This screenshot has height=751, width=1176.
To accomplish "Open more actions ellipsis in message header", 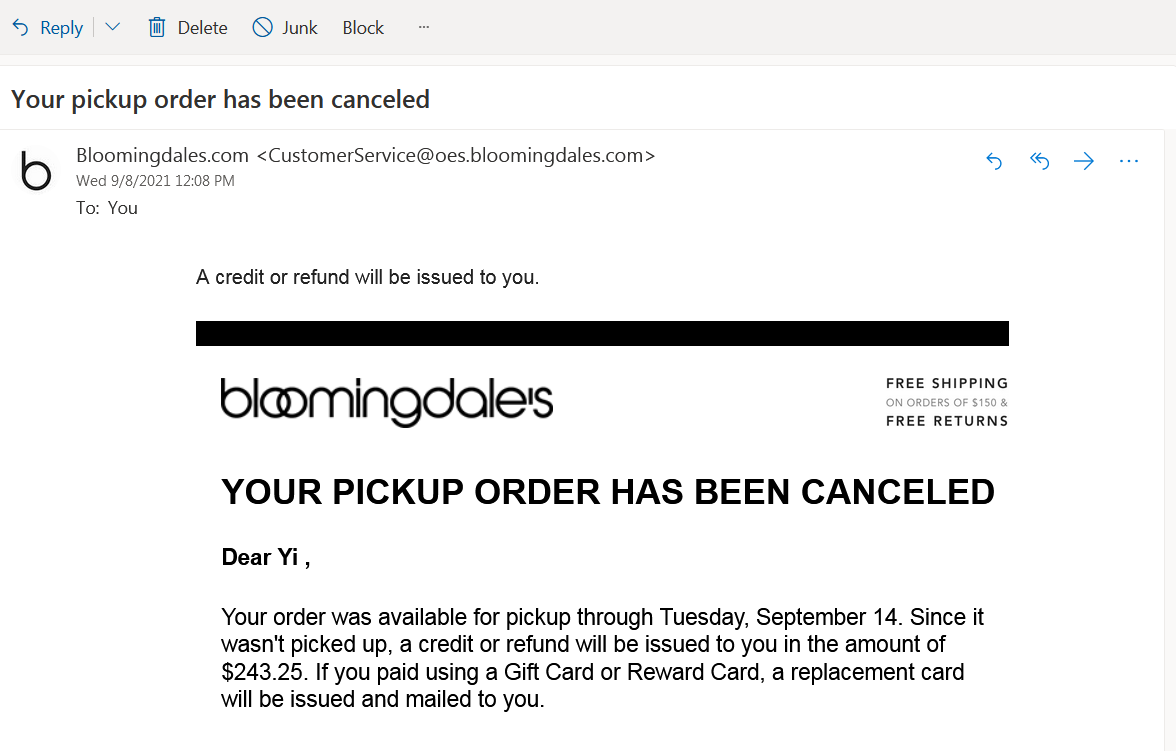I will 1129,161.
